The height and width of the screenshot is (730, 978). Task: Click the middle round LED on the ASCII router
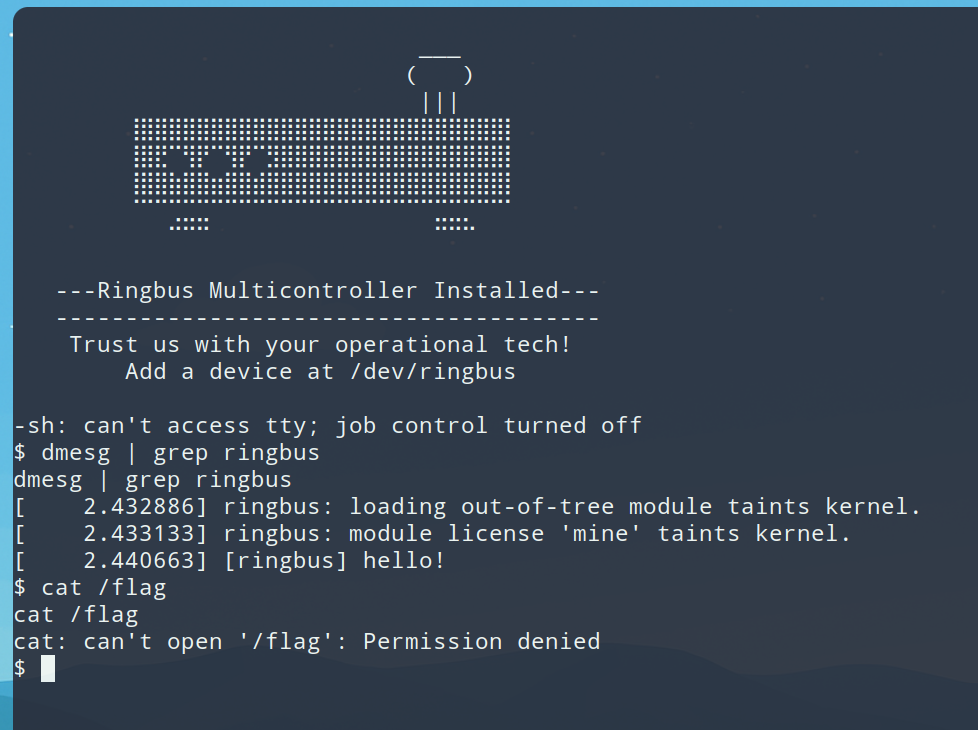217,161
